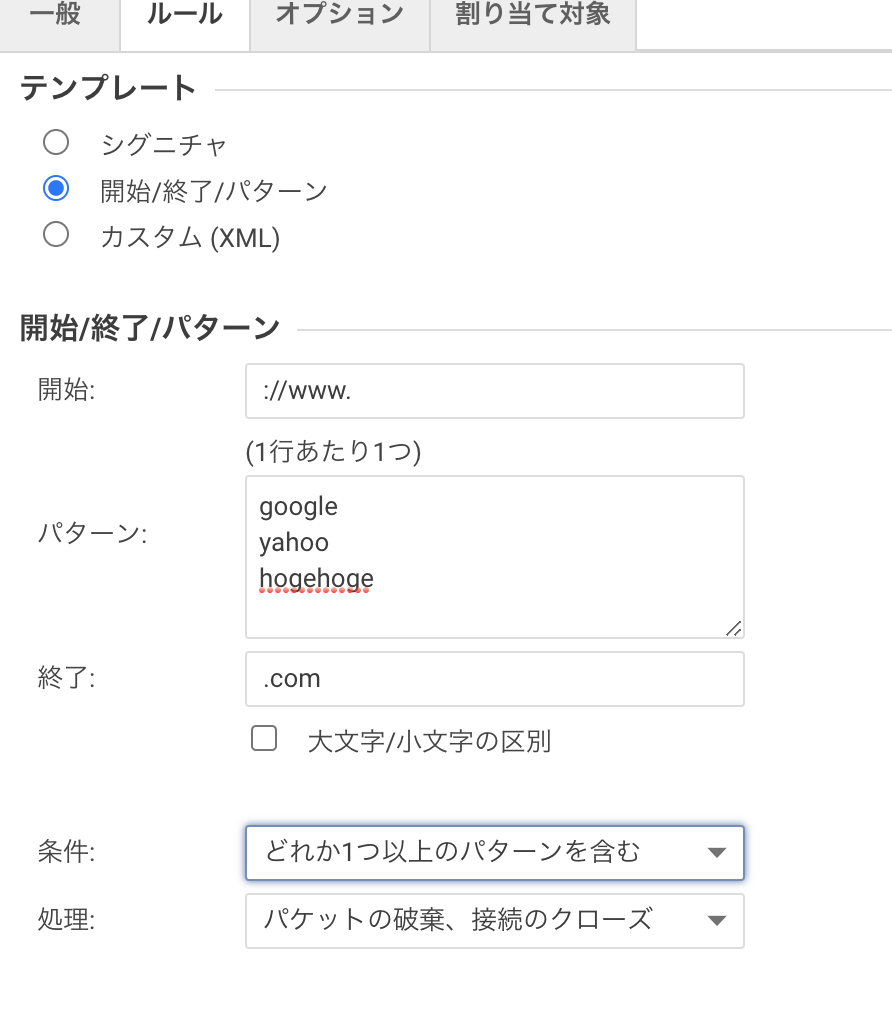Image resolution: width=892 pixels, height=1009 pixels.
Task: Click inside the 終了 input containing .com
Action: point(495,678)
